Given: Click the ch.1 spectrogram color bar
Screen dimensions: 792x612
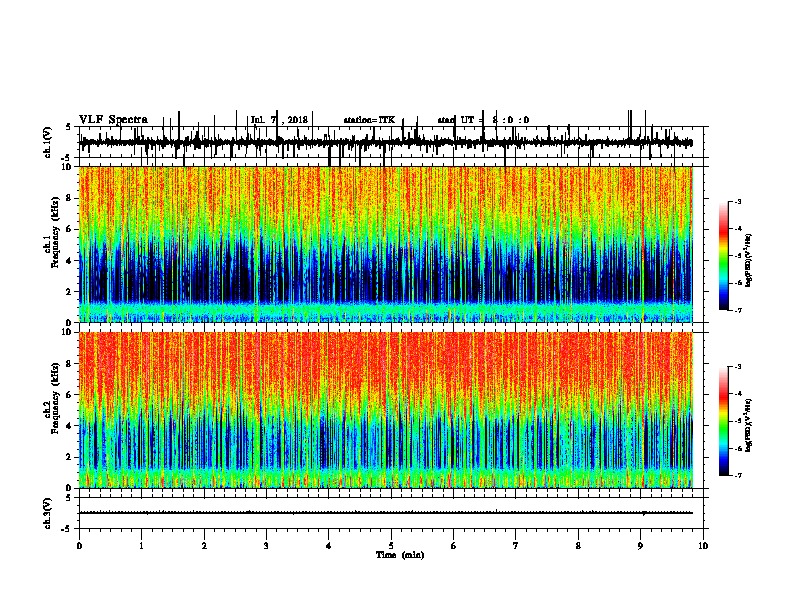Looking at the screenshot, I should (x=723, y=256).
